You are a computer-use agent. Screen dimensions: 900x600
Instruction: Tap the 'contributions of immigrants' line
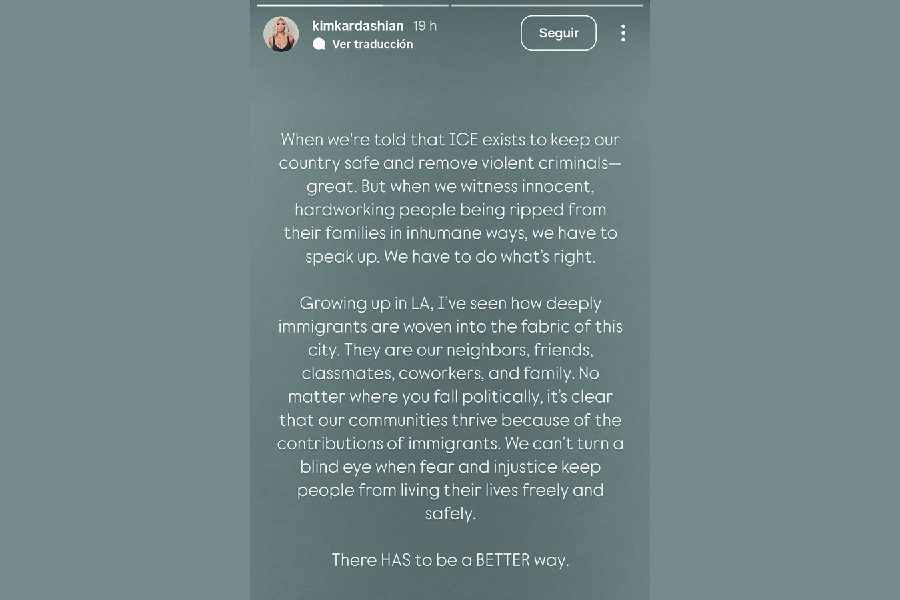tap(450, 443)
